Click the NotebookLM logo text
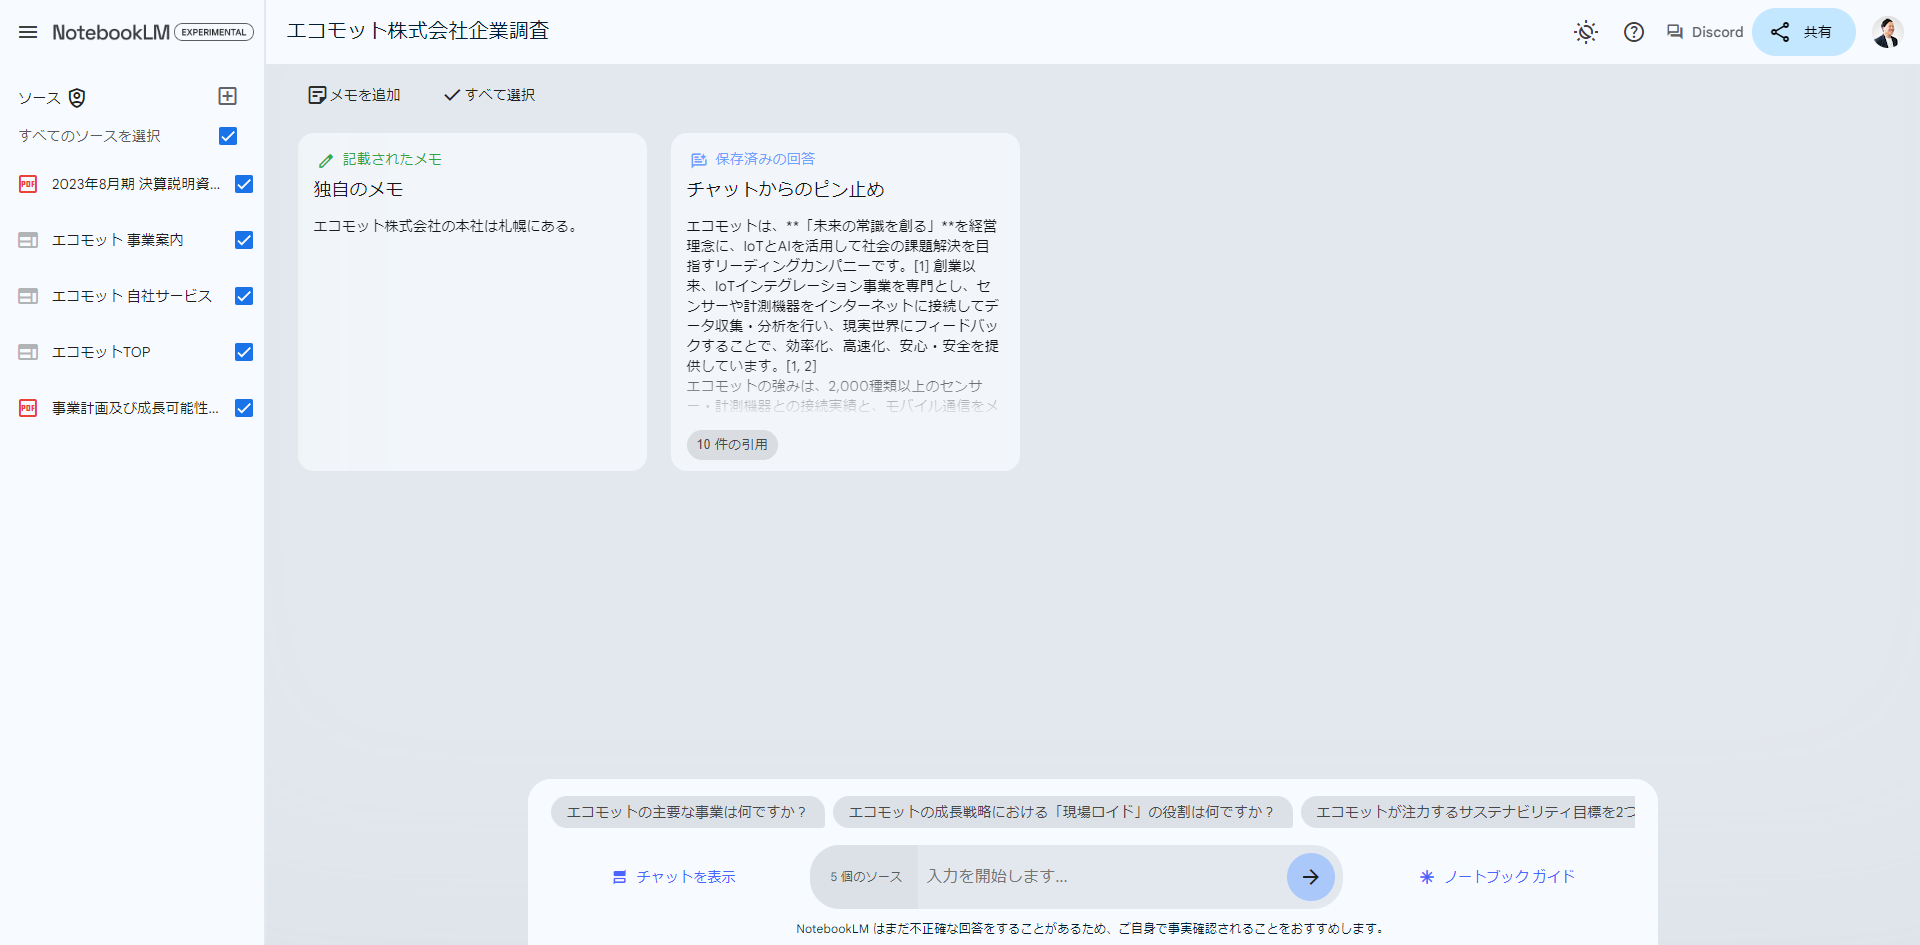 111,32
